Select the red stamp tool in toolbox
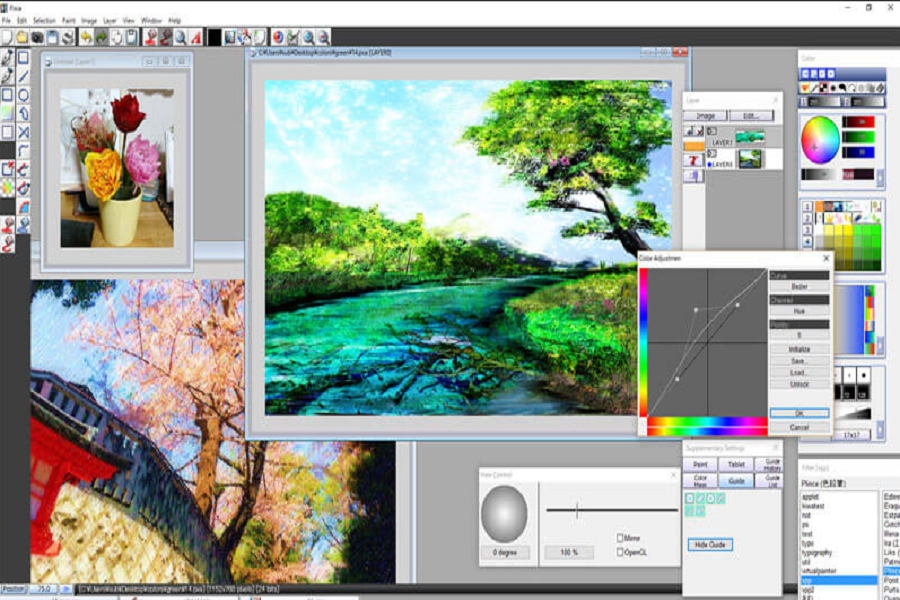This screenshot has height=600, width=900. point(7,226)
